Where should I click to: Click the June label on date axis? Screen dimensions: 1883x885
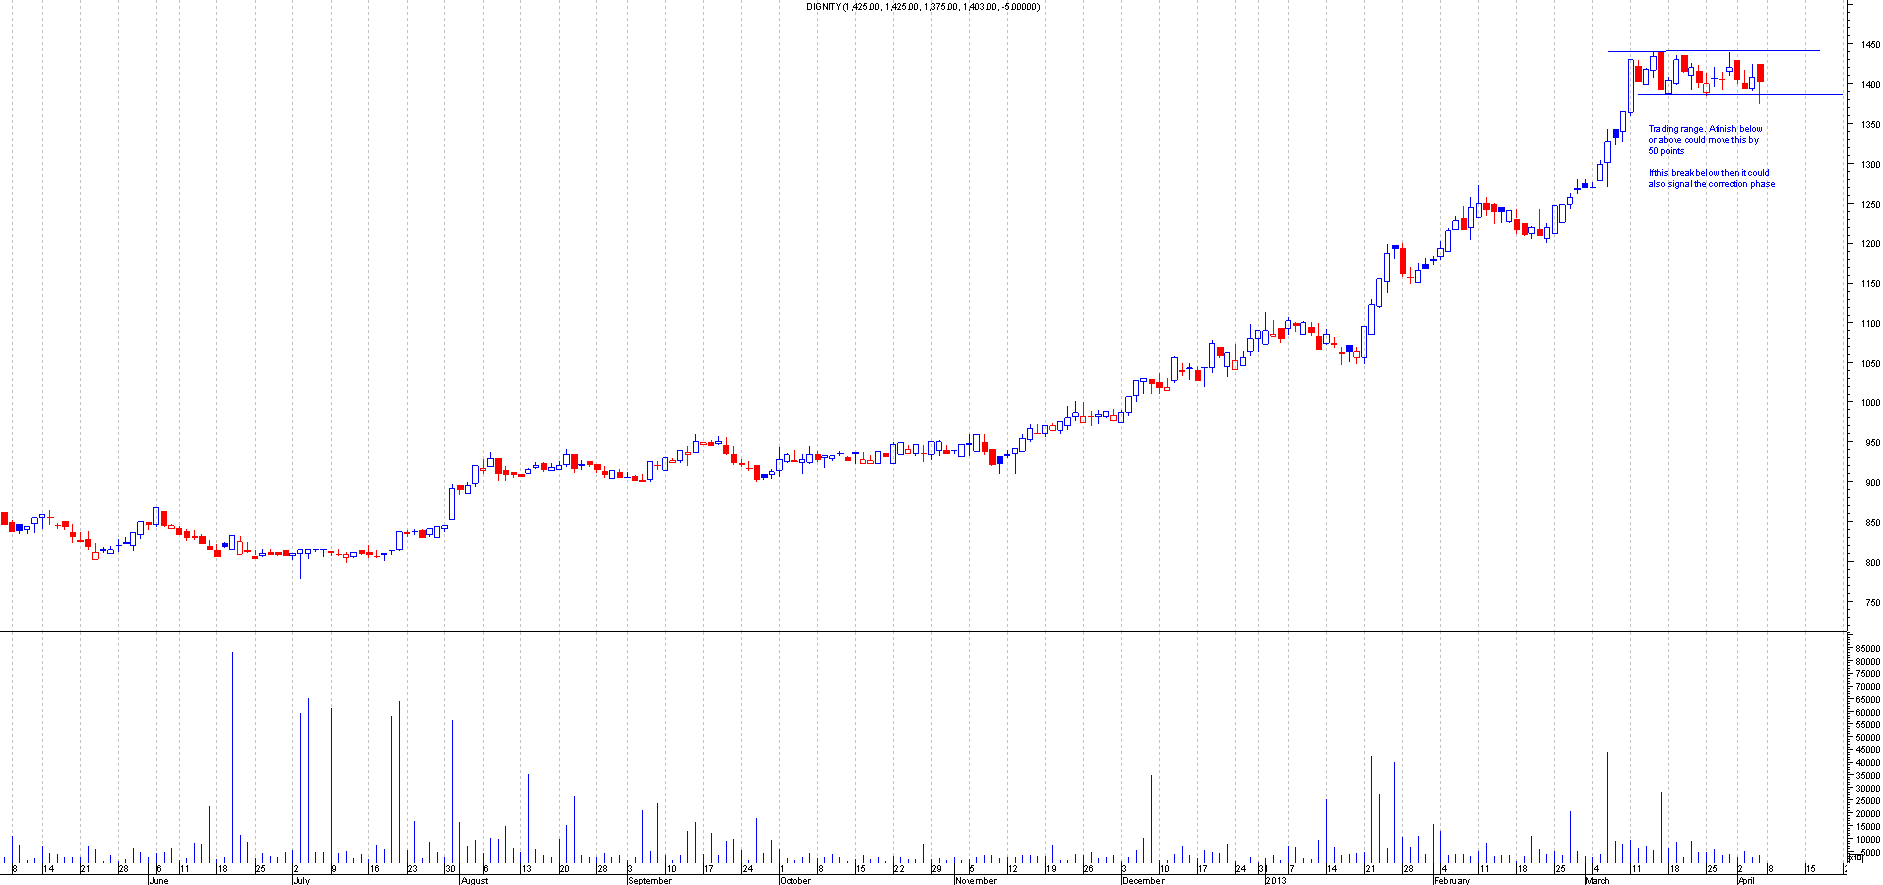pyautogui.click(x=158, y=881)
